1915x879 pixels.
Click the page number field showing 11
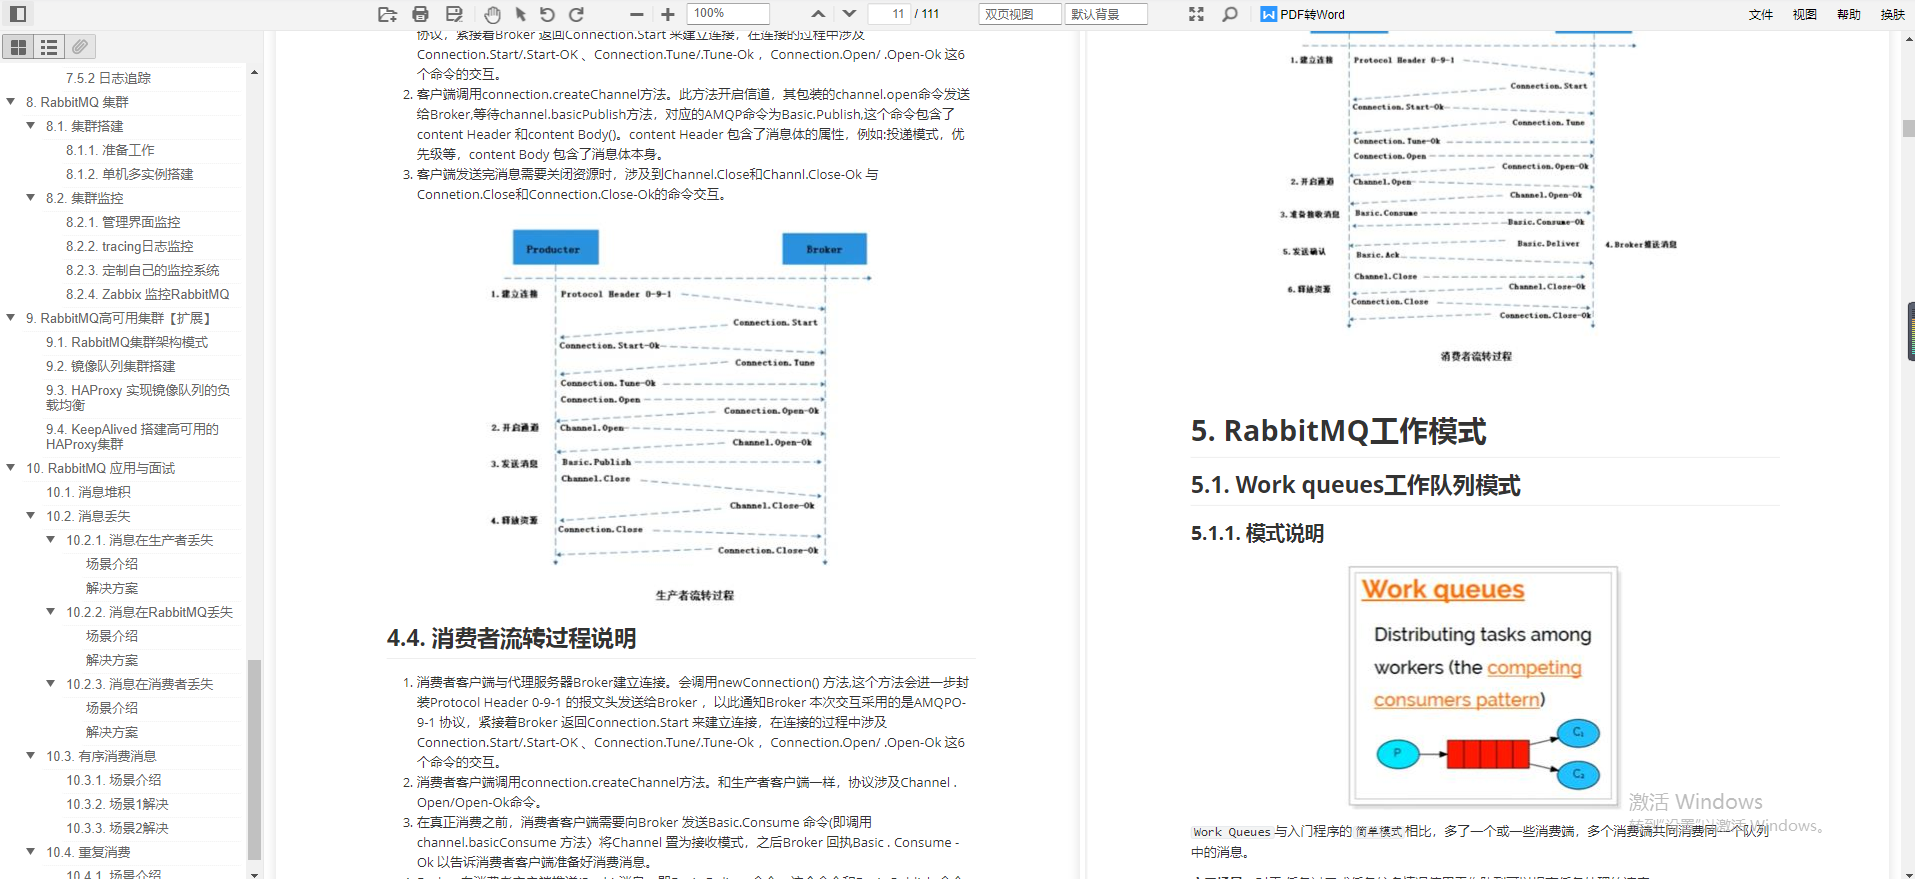point(888,14)
